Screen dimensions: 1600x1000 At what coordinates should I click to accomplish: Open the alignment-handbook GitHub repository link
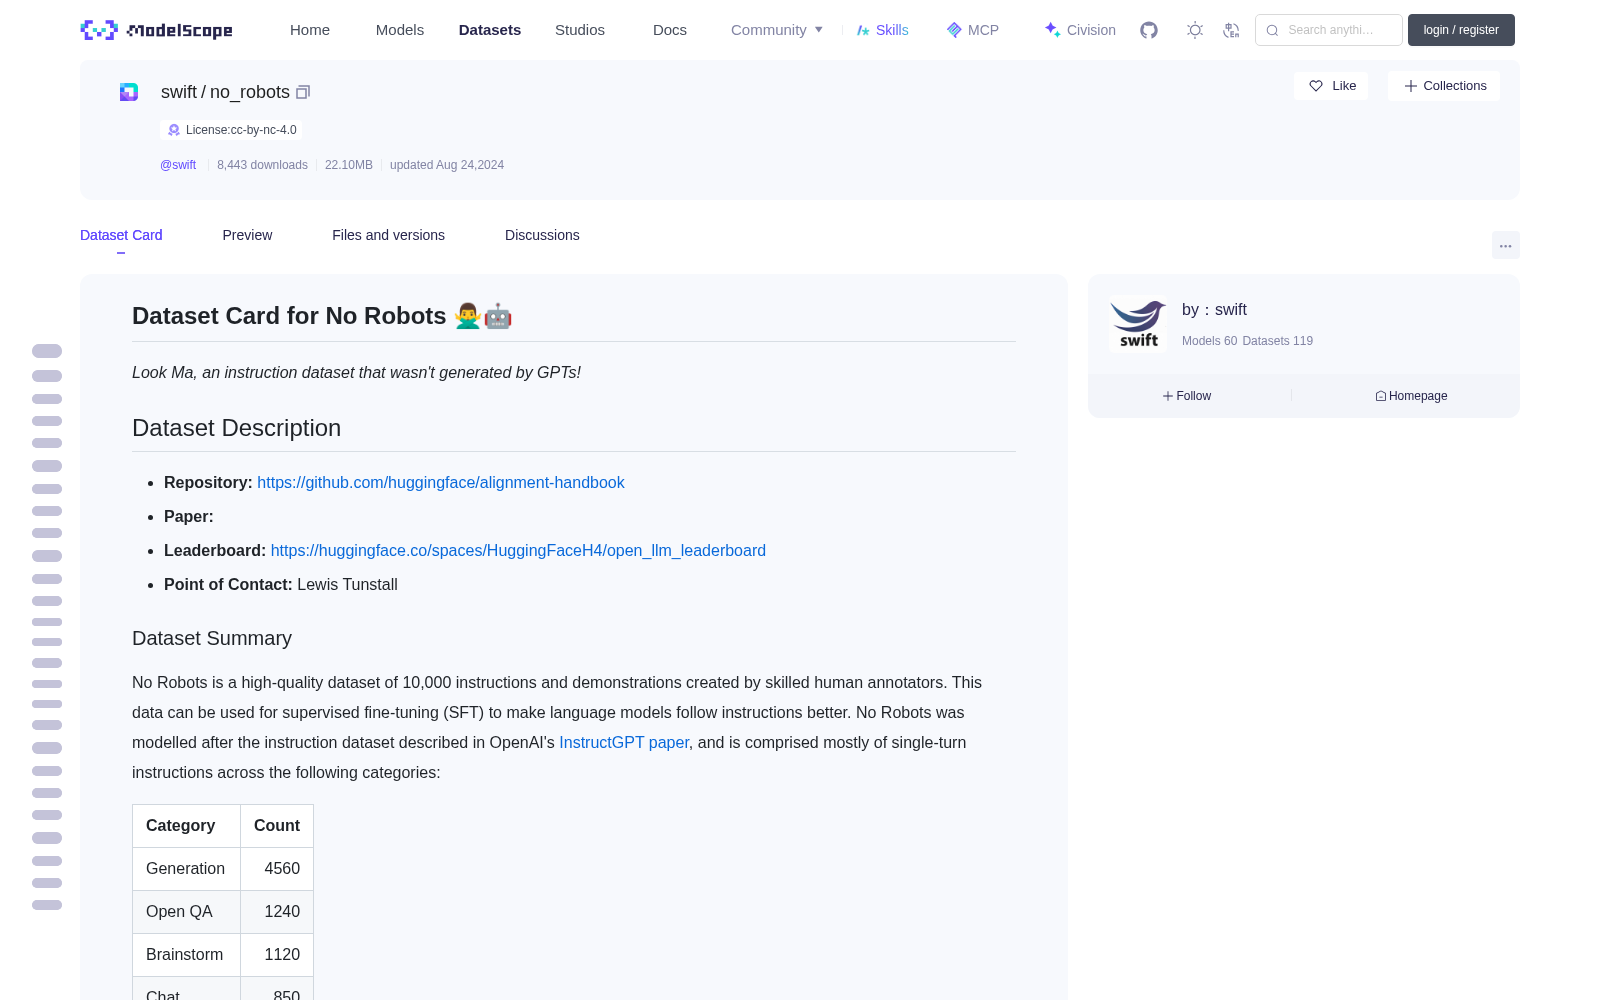pyautogui.click(x=441, y=482)
